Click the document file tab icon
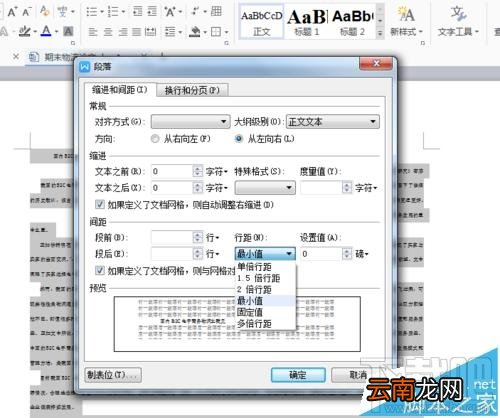The height and width of the screenshot is (418, 500). [34, 57]
